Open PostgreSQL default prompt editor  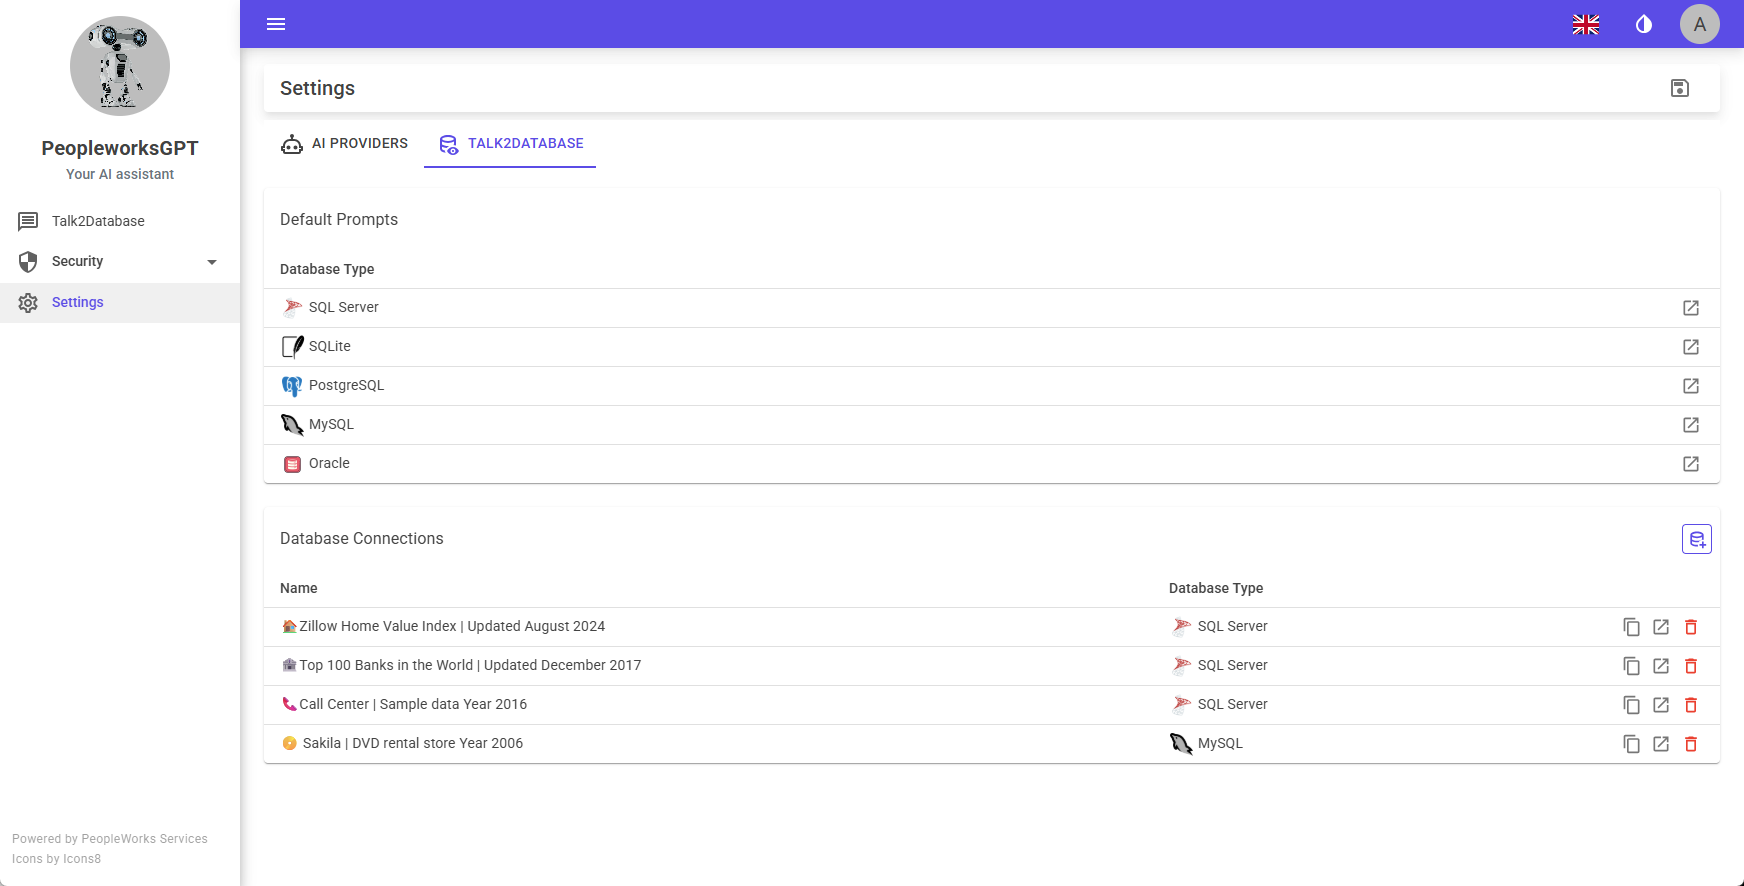[1691, 386]
